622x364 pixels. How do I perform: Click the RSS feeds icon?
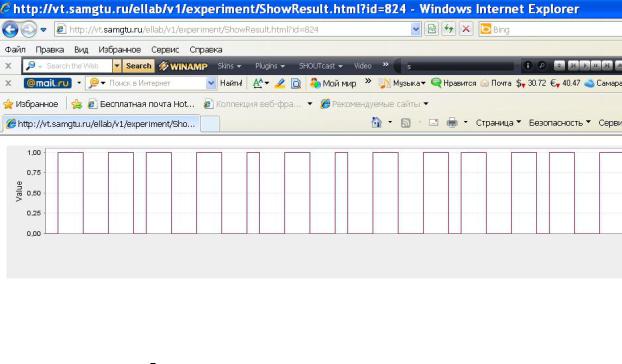405,123
